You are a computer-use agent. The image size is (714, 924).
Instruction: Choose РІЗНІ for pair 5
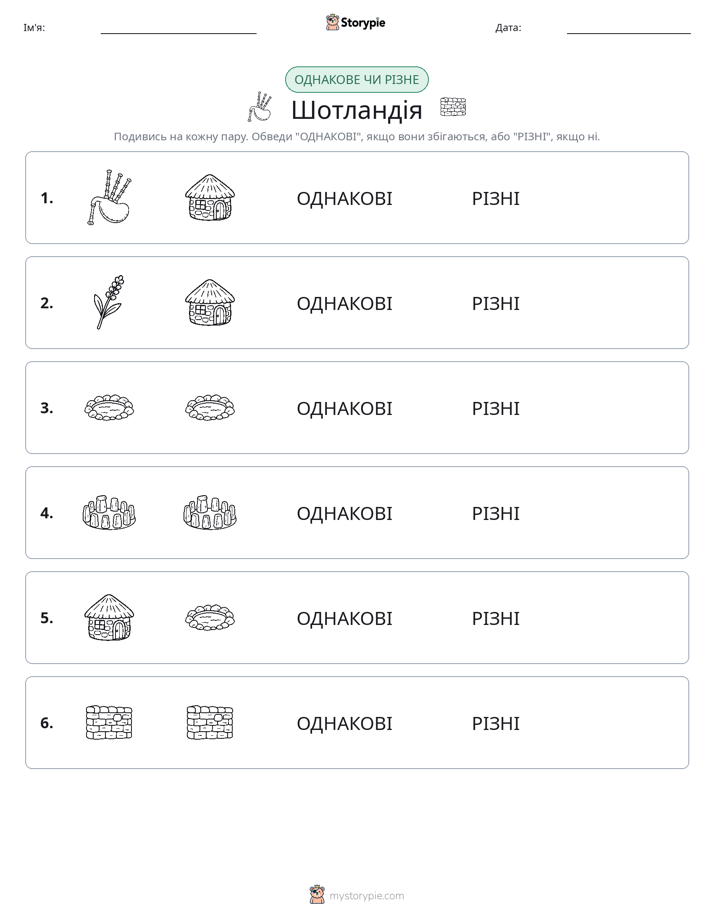[495, 618]
